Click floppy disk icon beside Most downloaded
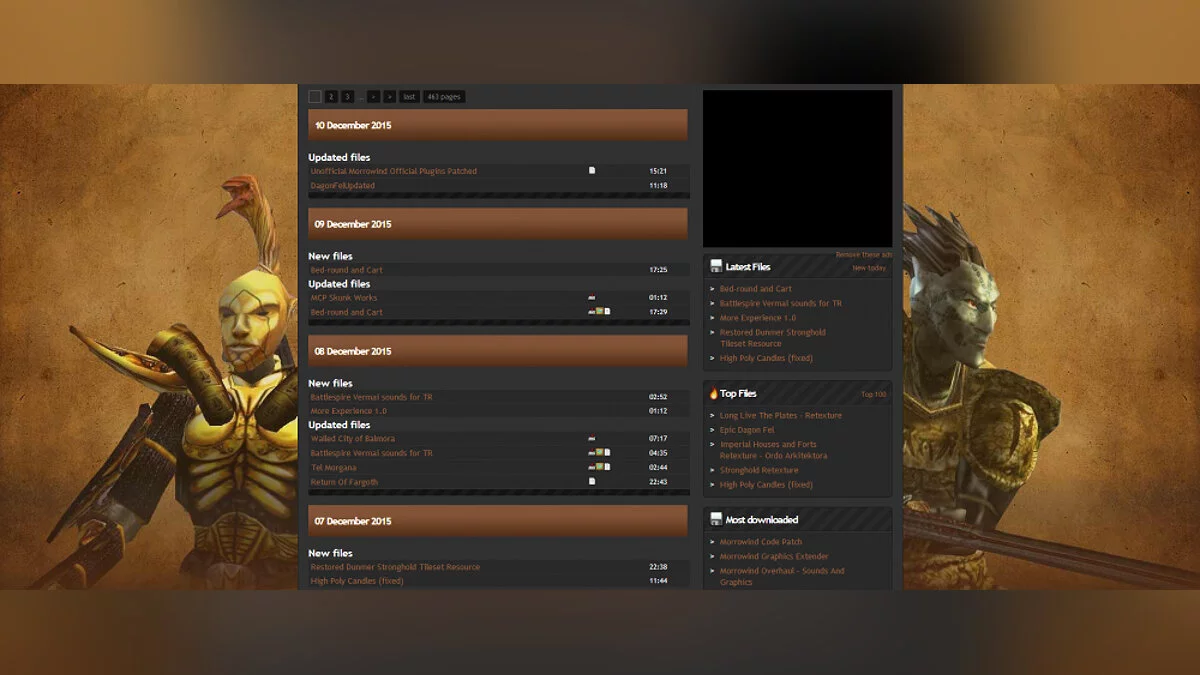The image size is (1200, 675). (x=716, y=519)
